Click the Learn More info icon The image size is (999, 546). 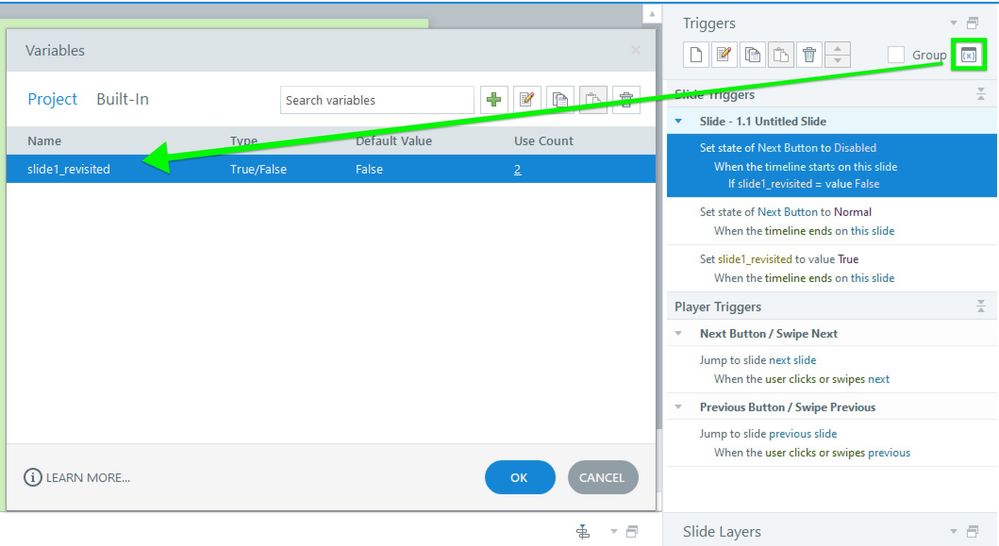(x=32, y=477)
